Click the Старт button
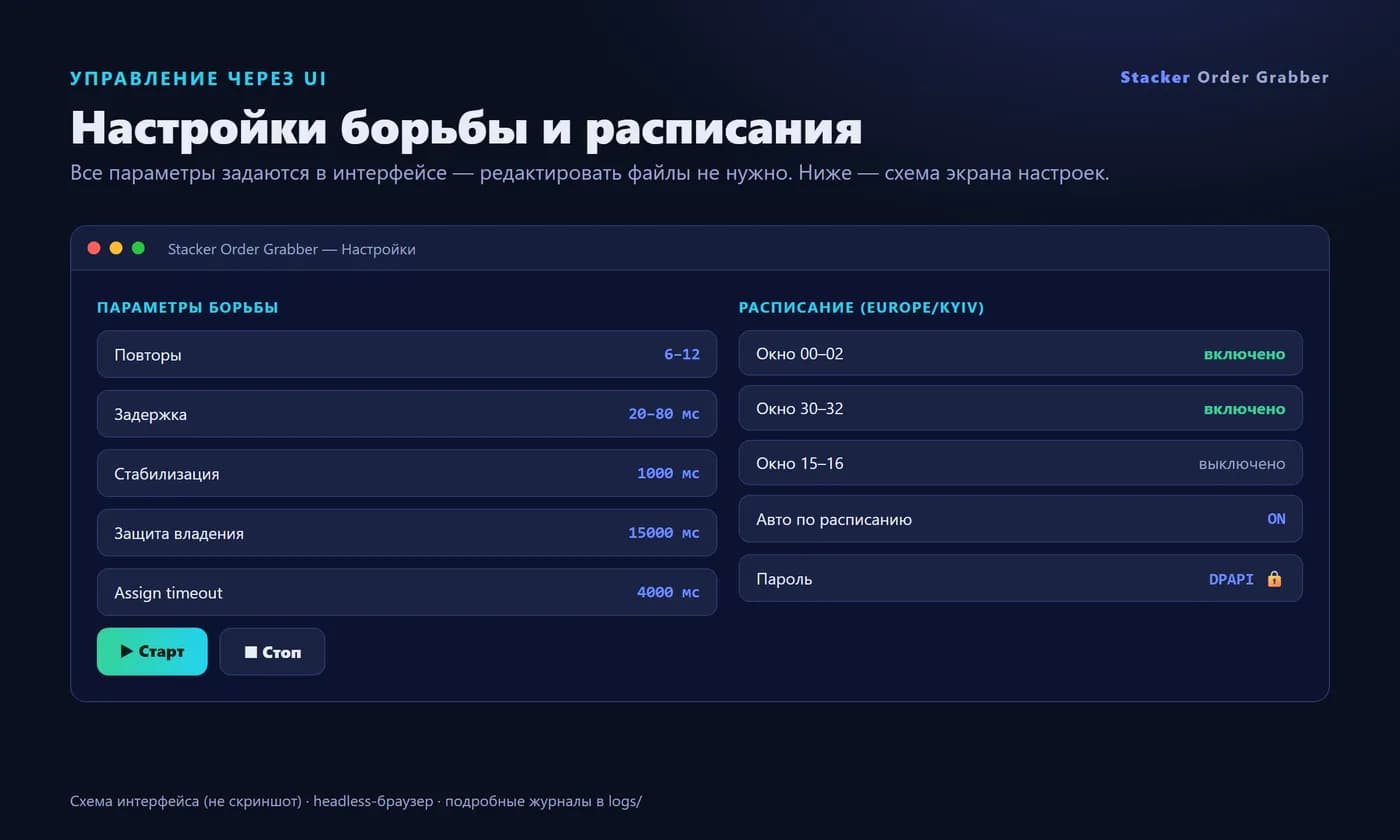 [152, 652]
